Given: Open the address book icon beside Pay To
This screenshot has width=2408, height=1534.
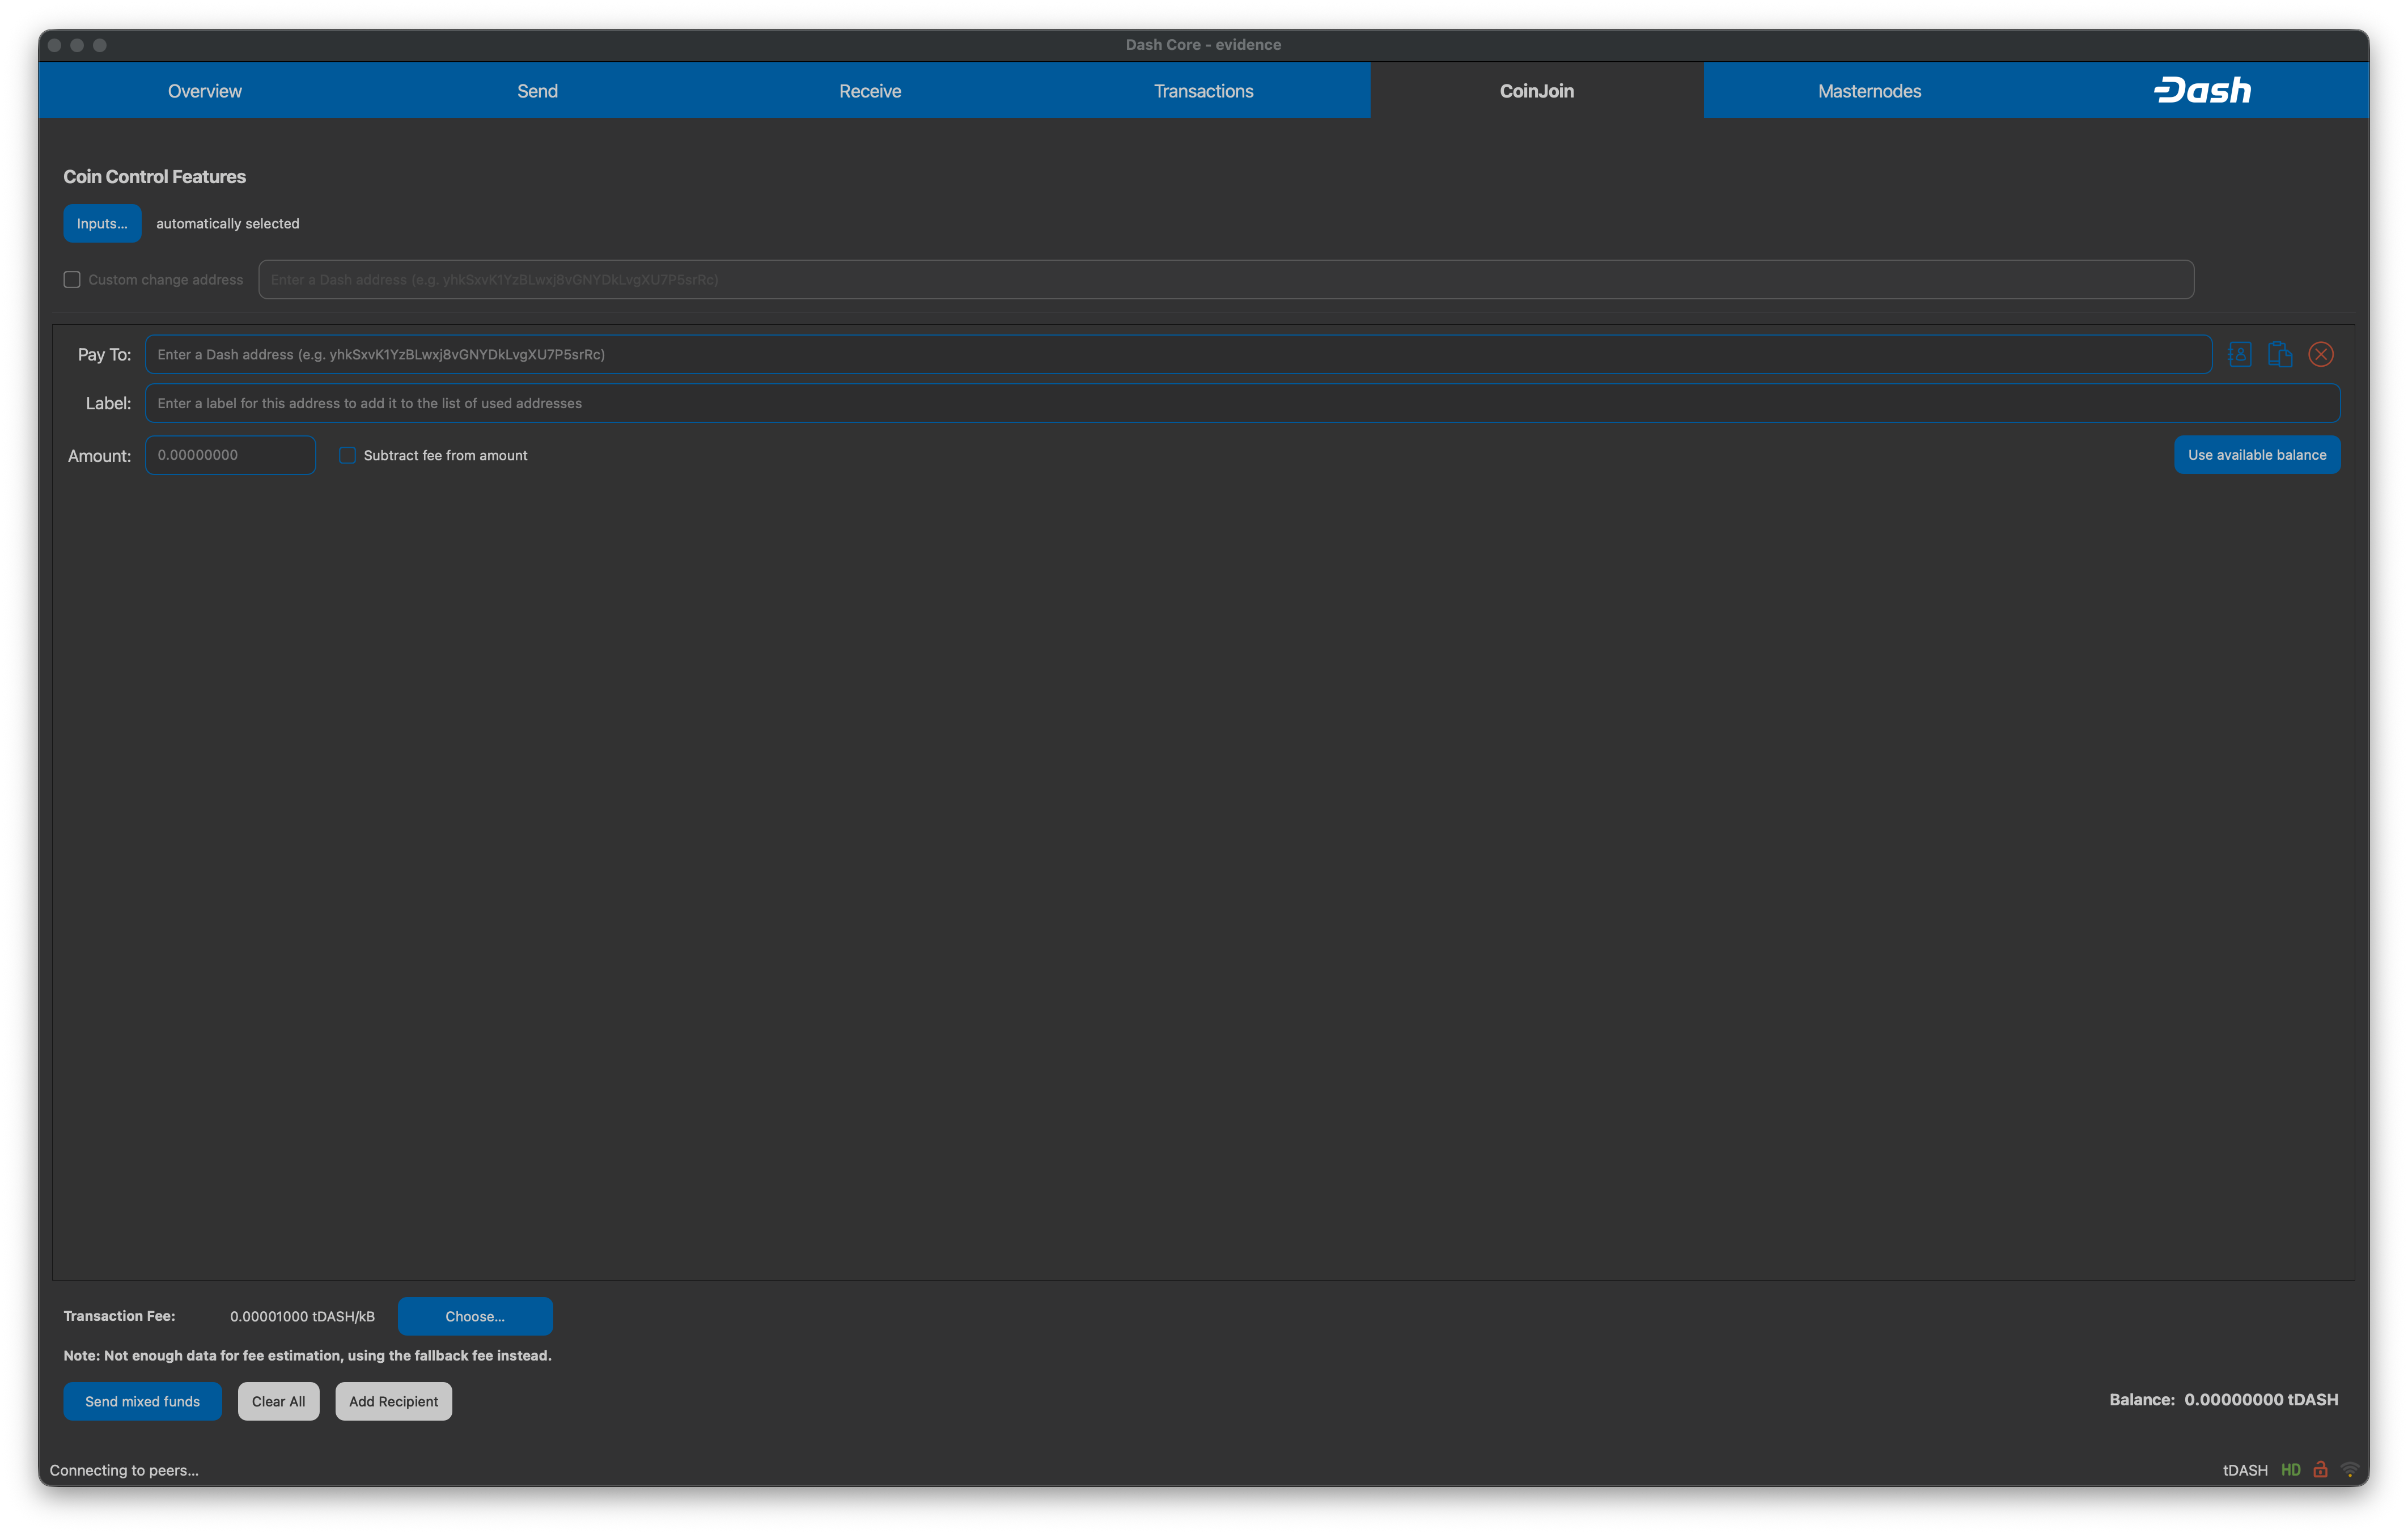Looking at the screenshot, I should point(2240,354).
